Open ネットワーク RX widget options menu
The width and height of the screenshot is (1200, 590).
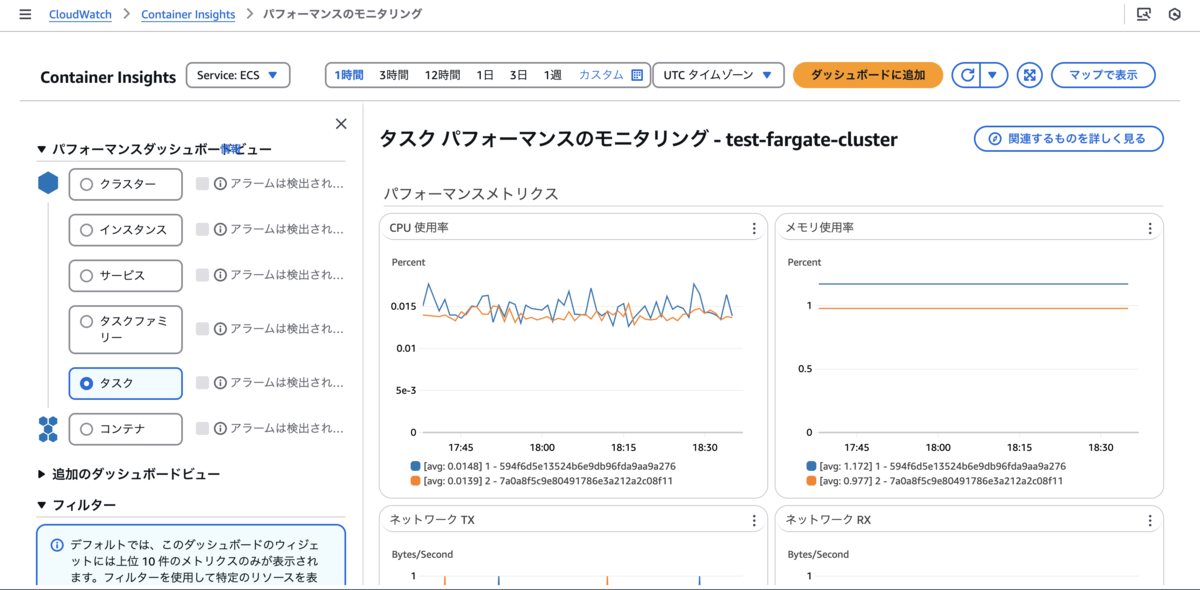point(1150,520)
